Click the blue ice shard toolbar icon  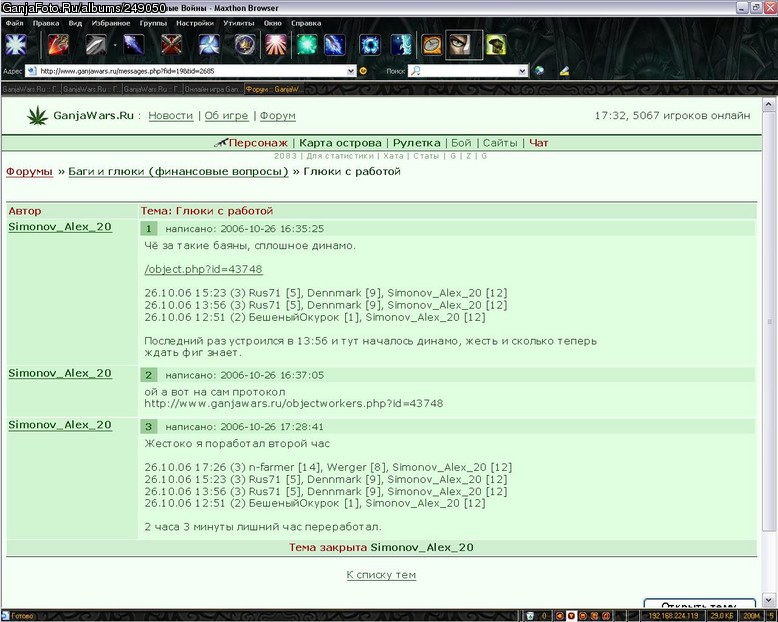coord(133,45)
